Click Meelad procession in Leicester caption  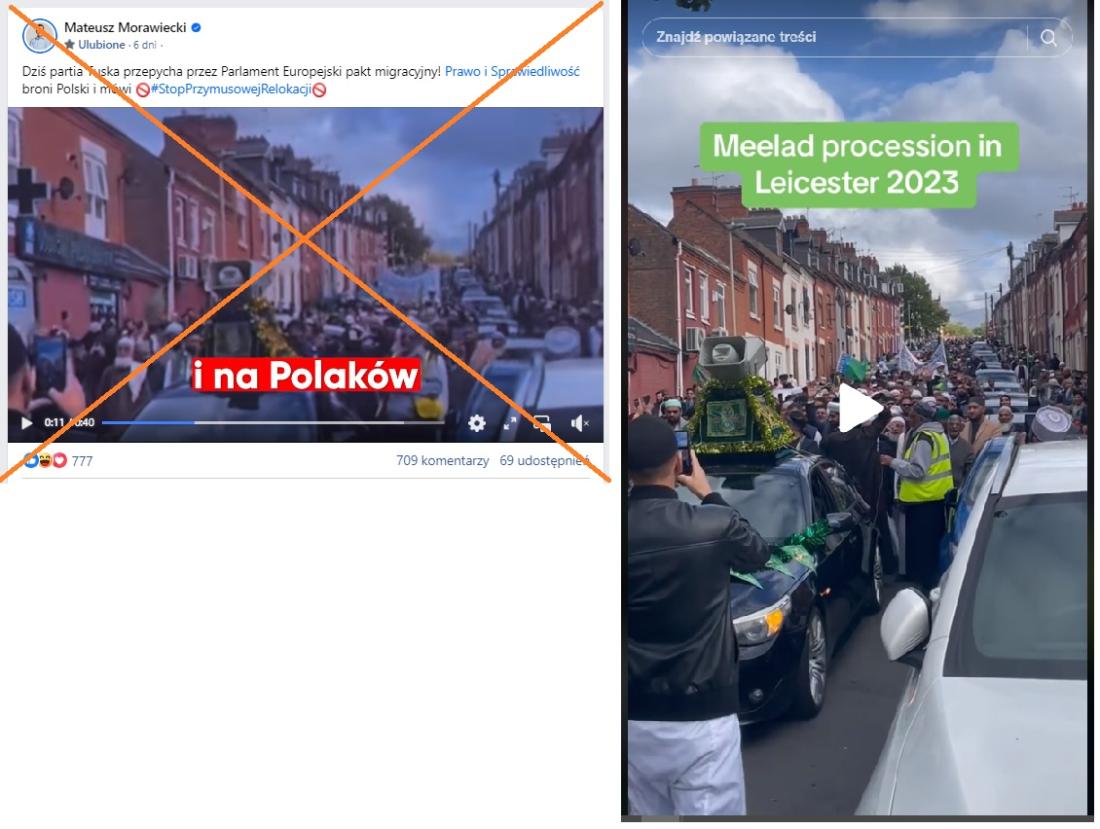click(x=858, y=165)
